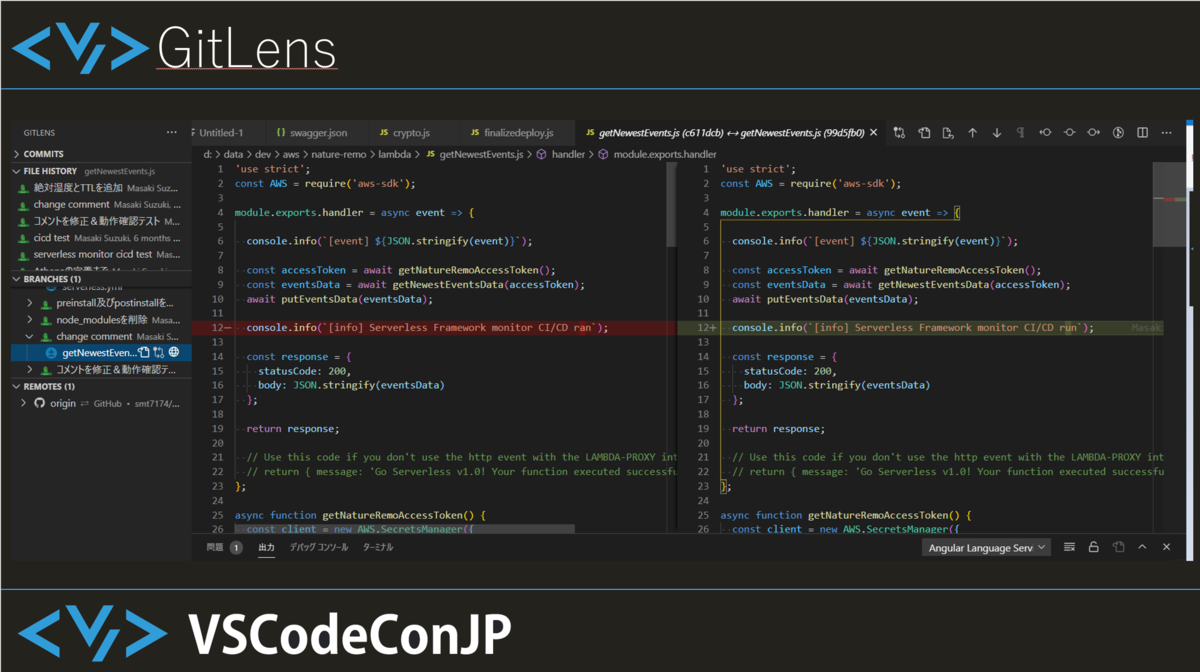This screenshot has height=672, width=1200.
Task: Select cicd test commit in file history
Action: tap(100, 238)
